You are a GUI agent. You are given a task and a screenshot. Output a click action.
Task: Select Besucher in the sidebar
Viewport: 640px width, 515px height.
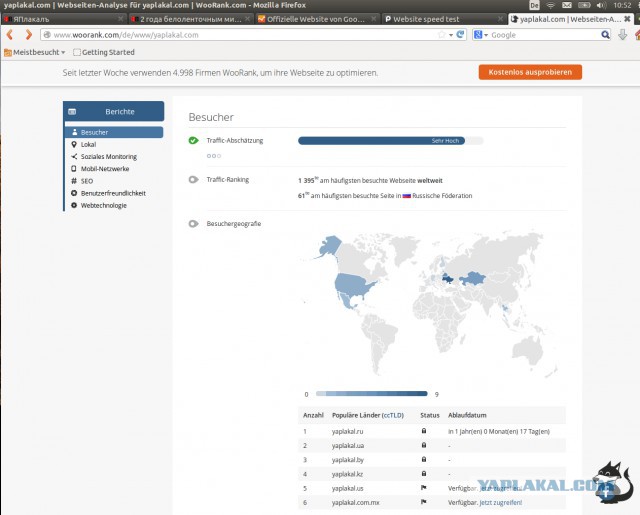coord(114,132)
